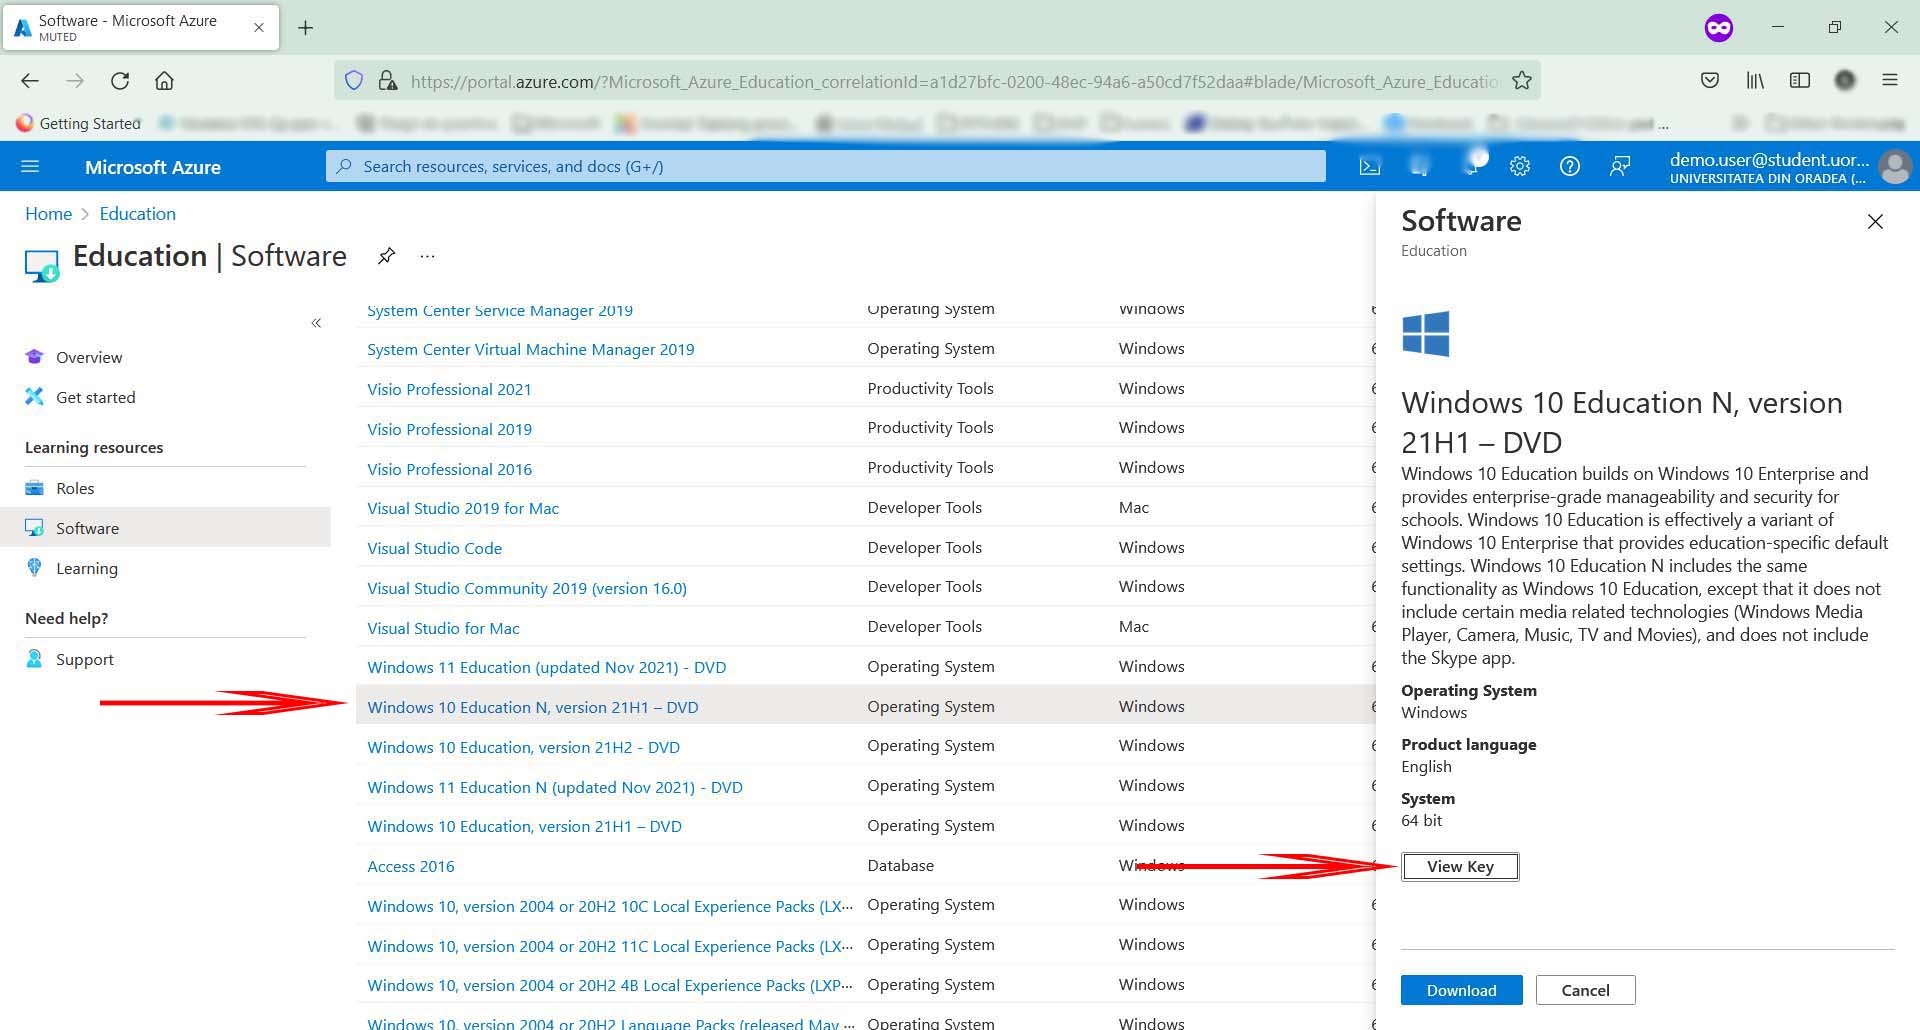This screenshot has width=1920, height=1030.
Task: Open Visio Professional 2016 entry
Action: [x=449, y=469]
